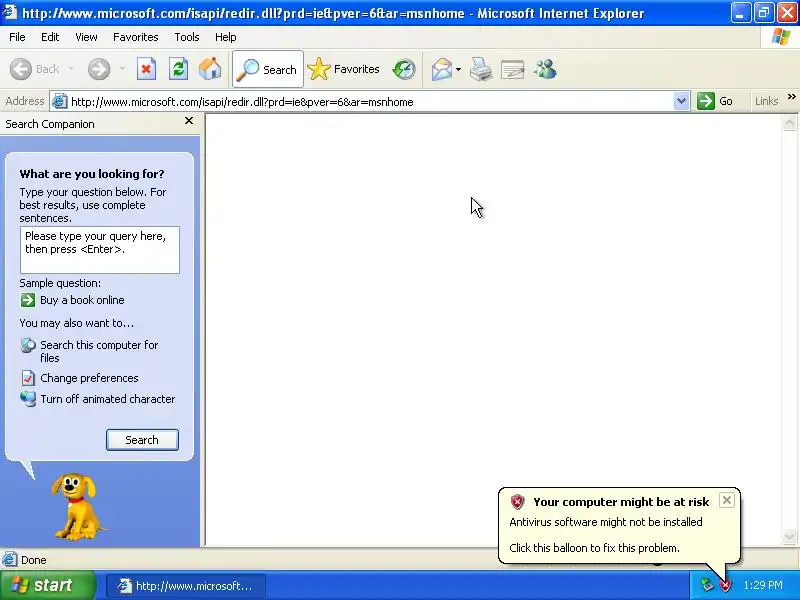
Task: Expand the Mail dropdown arrow
Action: pyautogui.click(x=458, y=69)
